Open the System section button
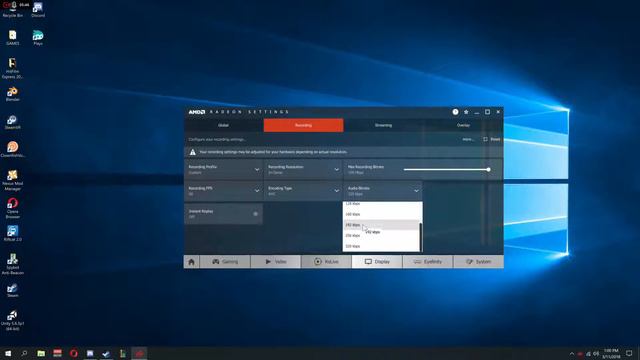 (x=478, y=262)
